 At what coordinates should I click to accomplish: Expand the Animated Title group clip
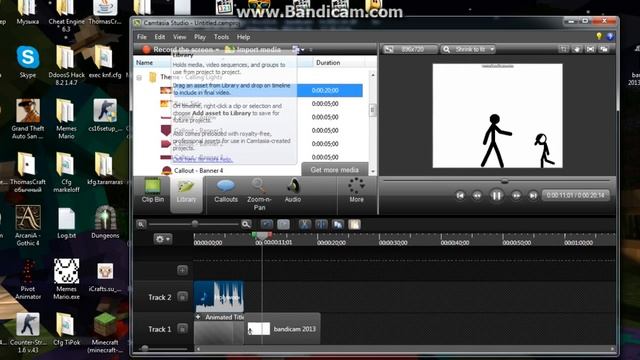click(198, 317)
